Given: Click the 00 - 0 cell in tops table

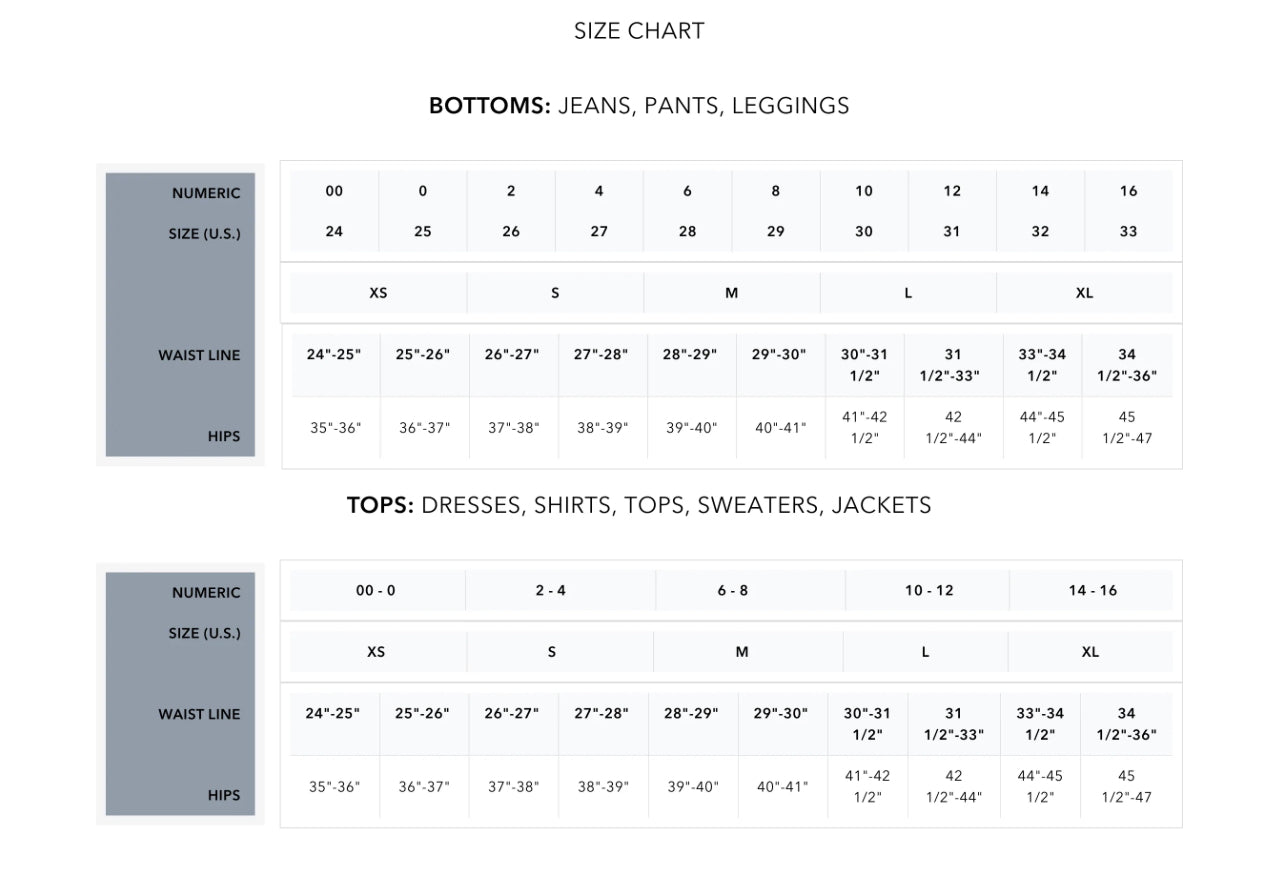Looking at the screenshot, I should click(376, 591).
